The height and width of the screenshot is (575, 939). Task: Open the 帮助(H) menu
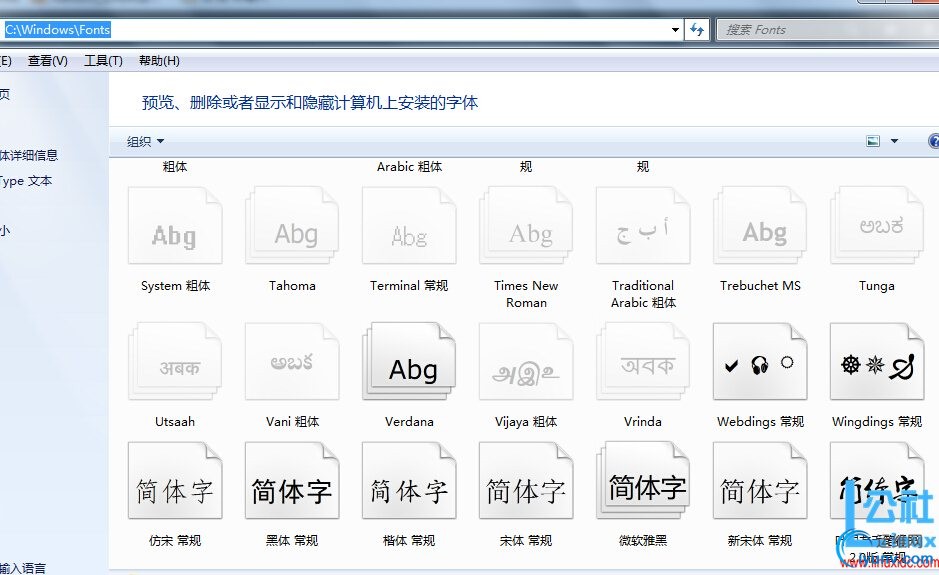point(159,60)
